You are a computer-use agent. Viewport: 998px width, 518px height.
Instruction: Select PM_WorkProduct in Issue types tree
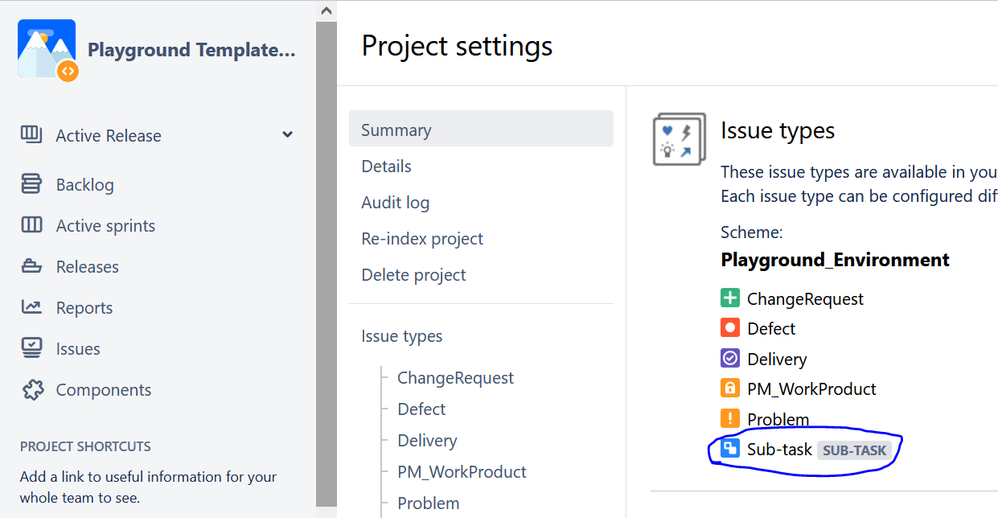461,471
